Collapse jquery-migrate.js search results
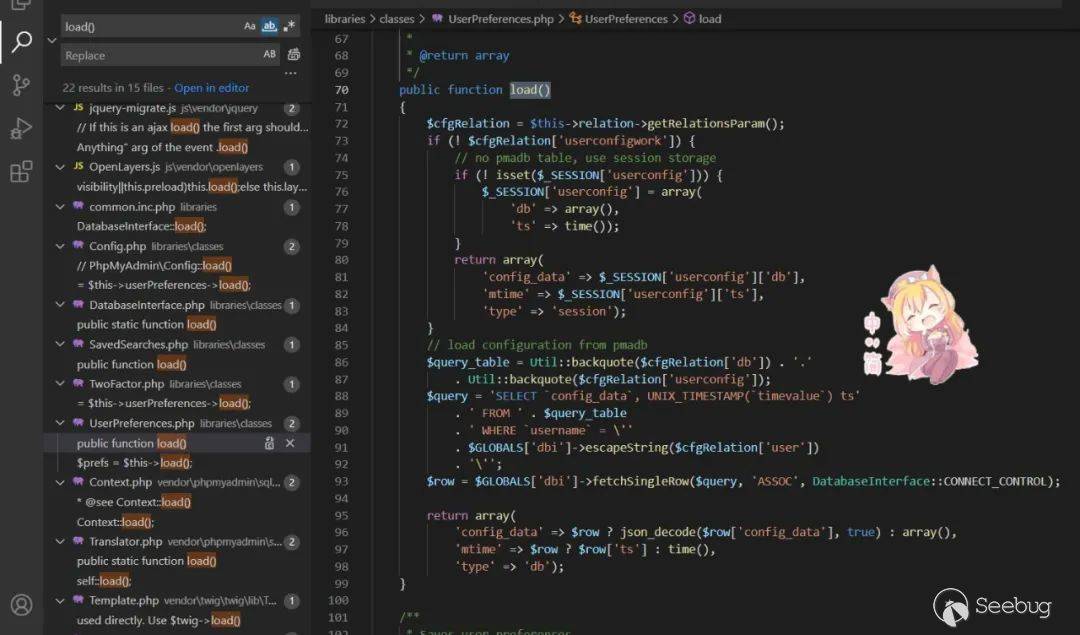 (x=62, y=108)
